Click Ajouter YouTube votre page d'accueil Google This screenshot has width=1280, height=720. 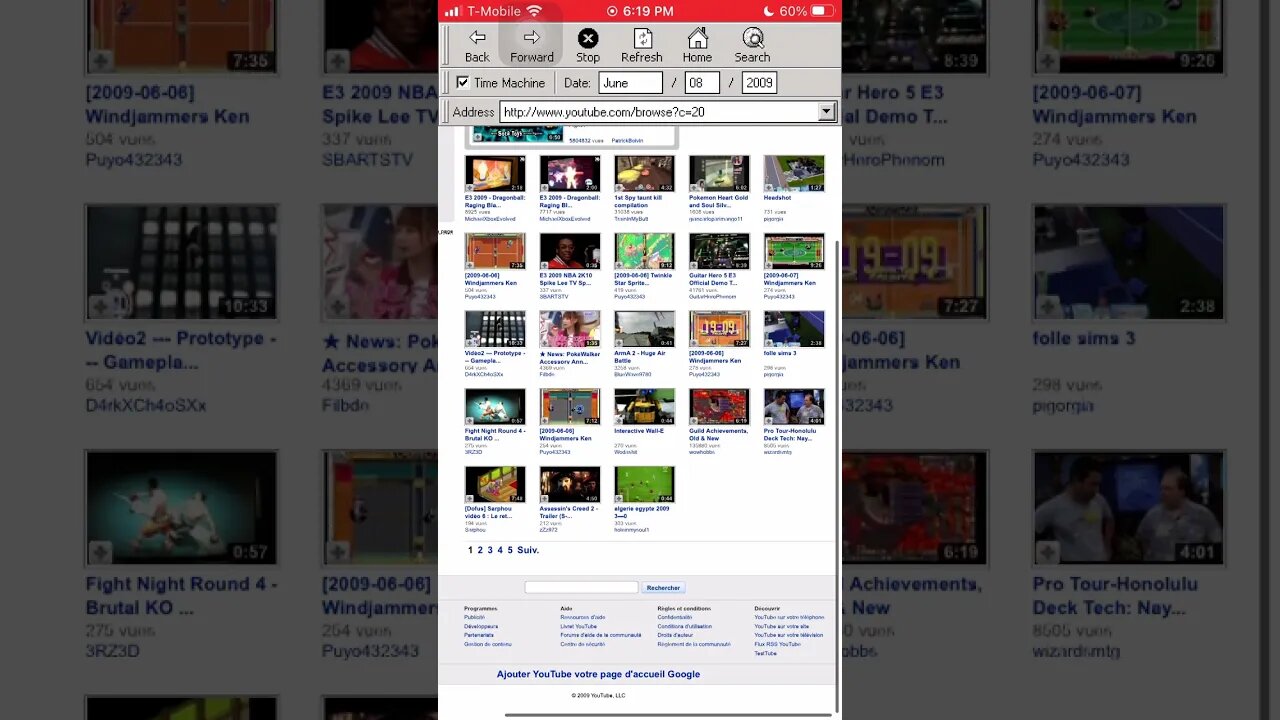(x=598, y=674)
